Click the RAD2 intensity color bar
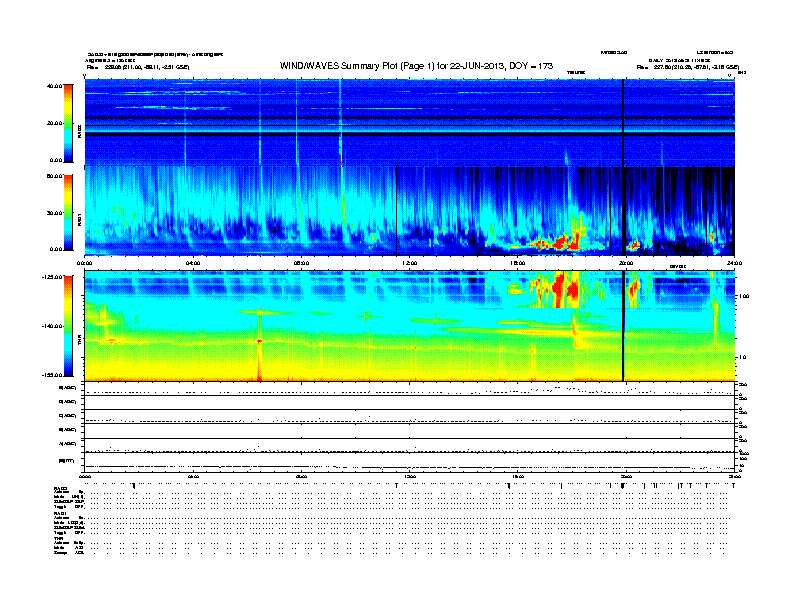 [68, 123]
